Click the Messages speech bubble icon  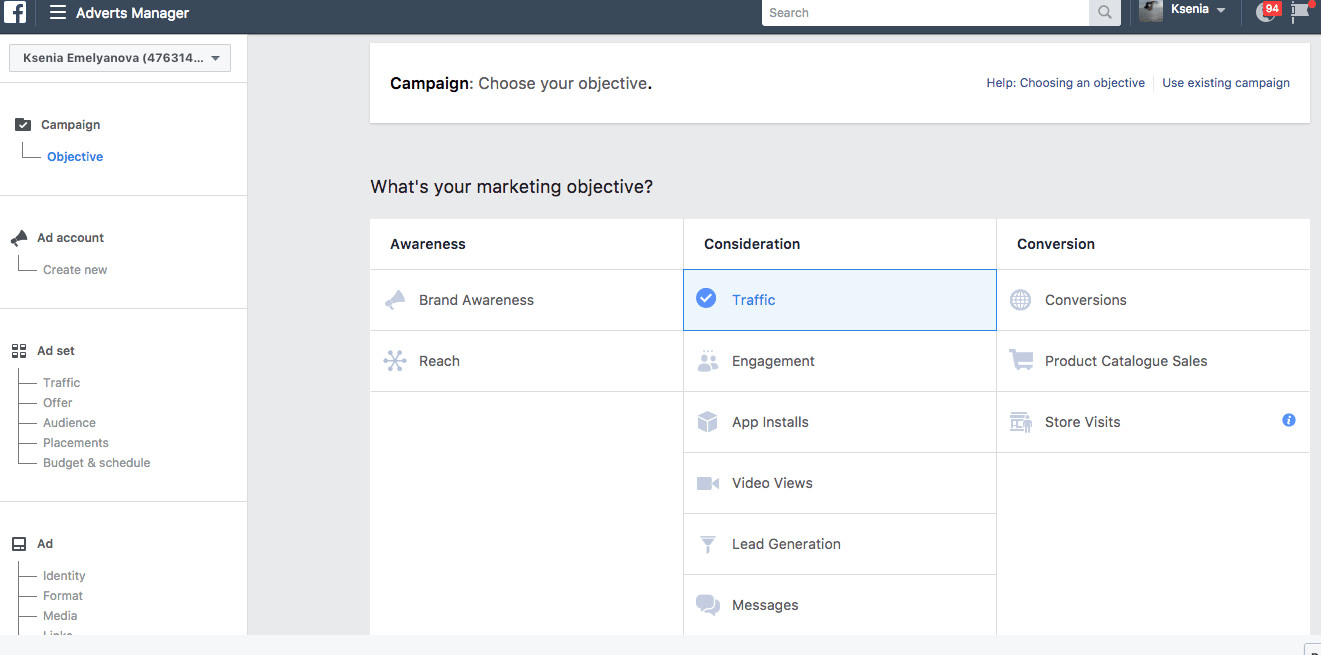(707, 604)
